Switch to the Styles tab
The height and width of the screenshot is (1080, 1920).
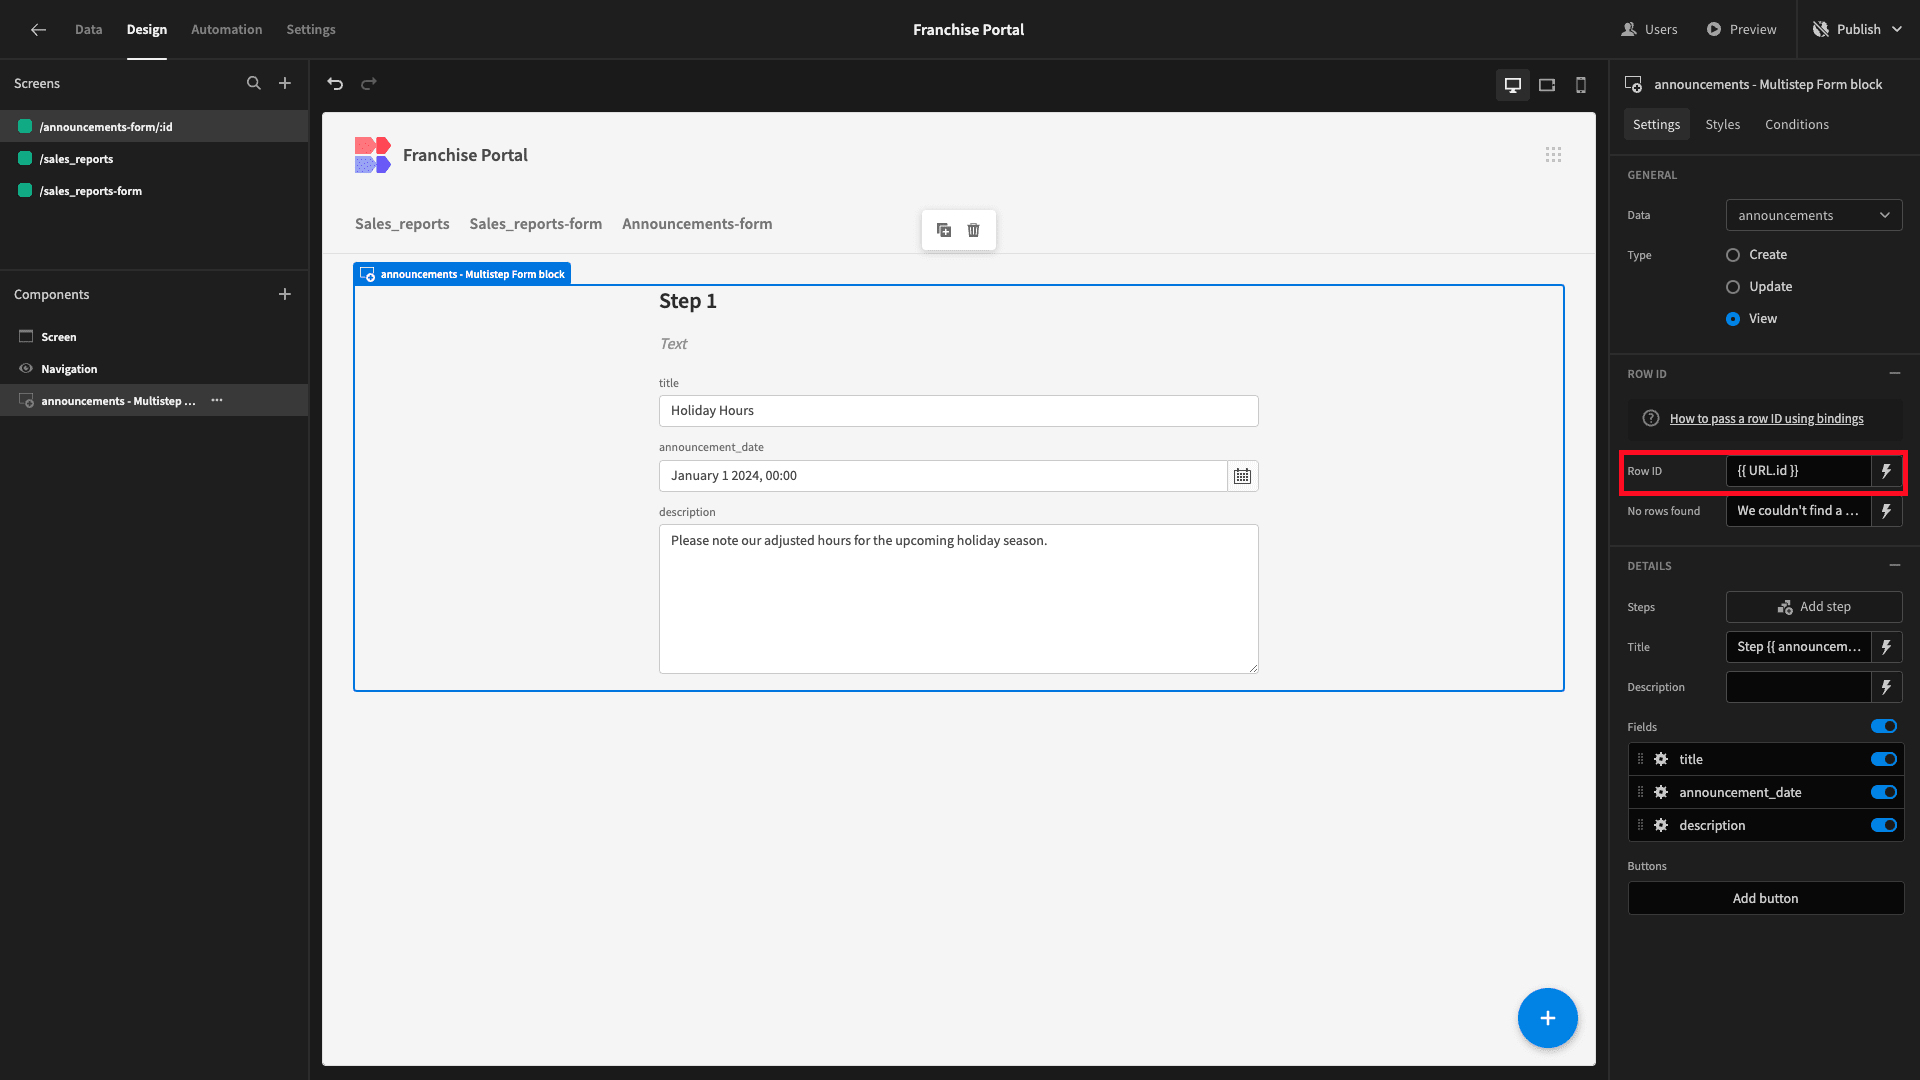[1722, 125]
